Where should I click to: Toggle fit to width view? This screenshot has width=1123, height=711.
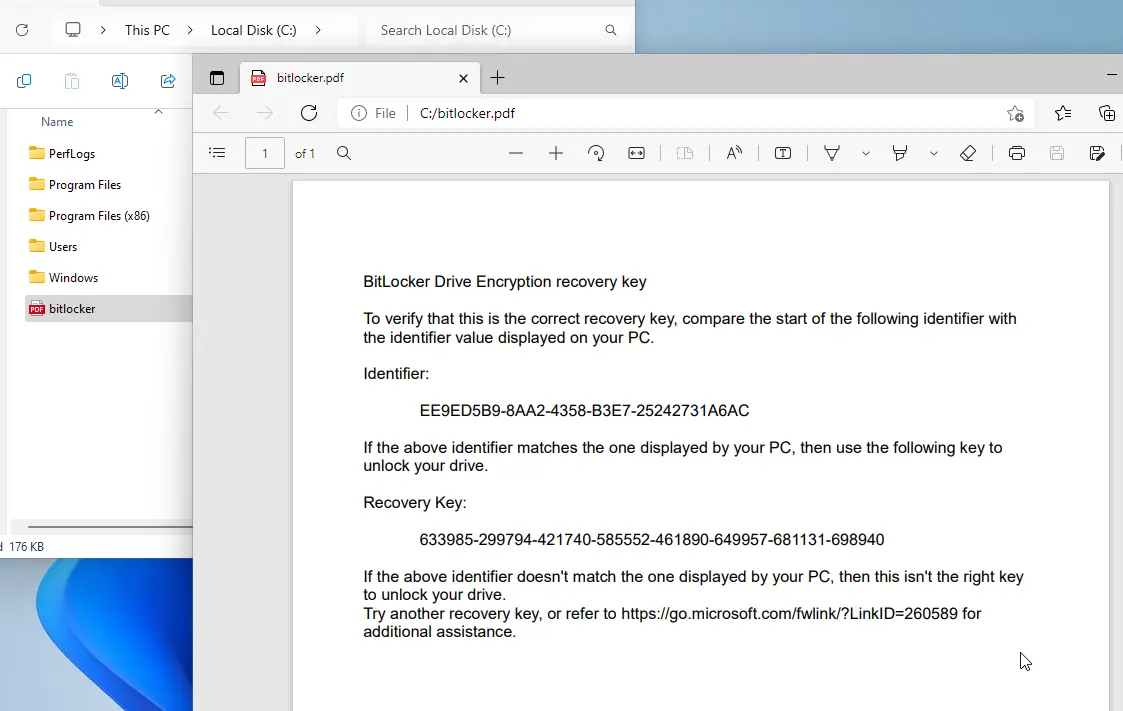tap(636, 153)
